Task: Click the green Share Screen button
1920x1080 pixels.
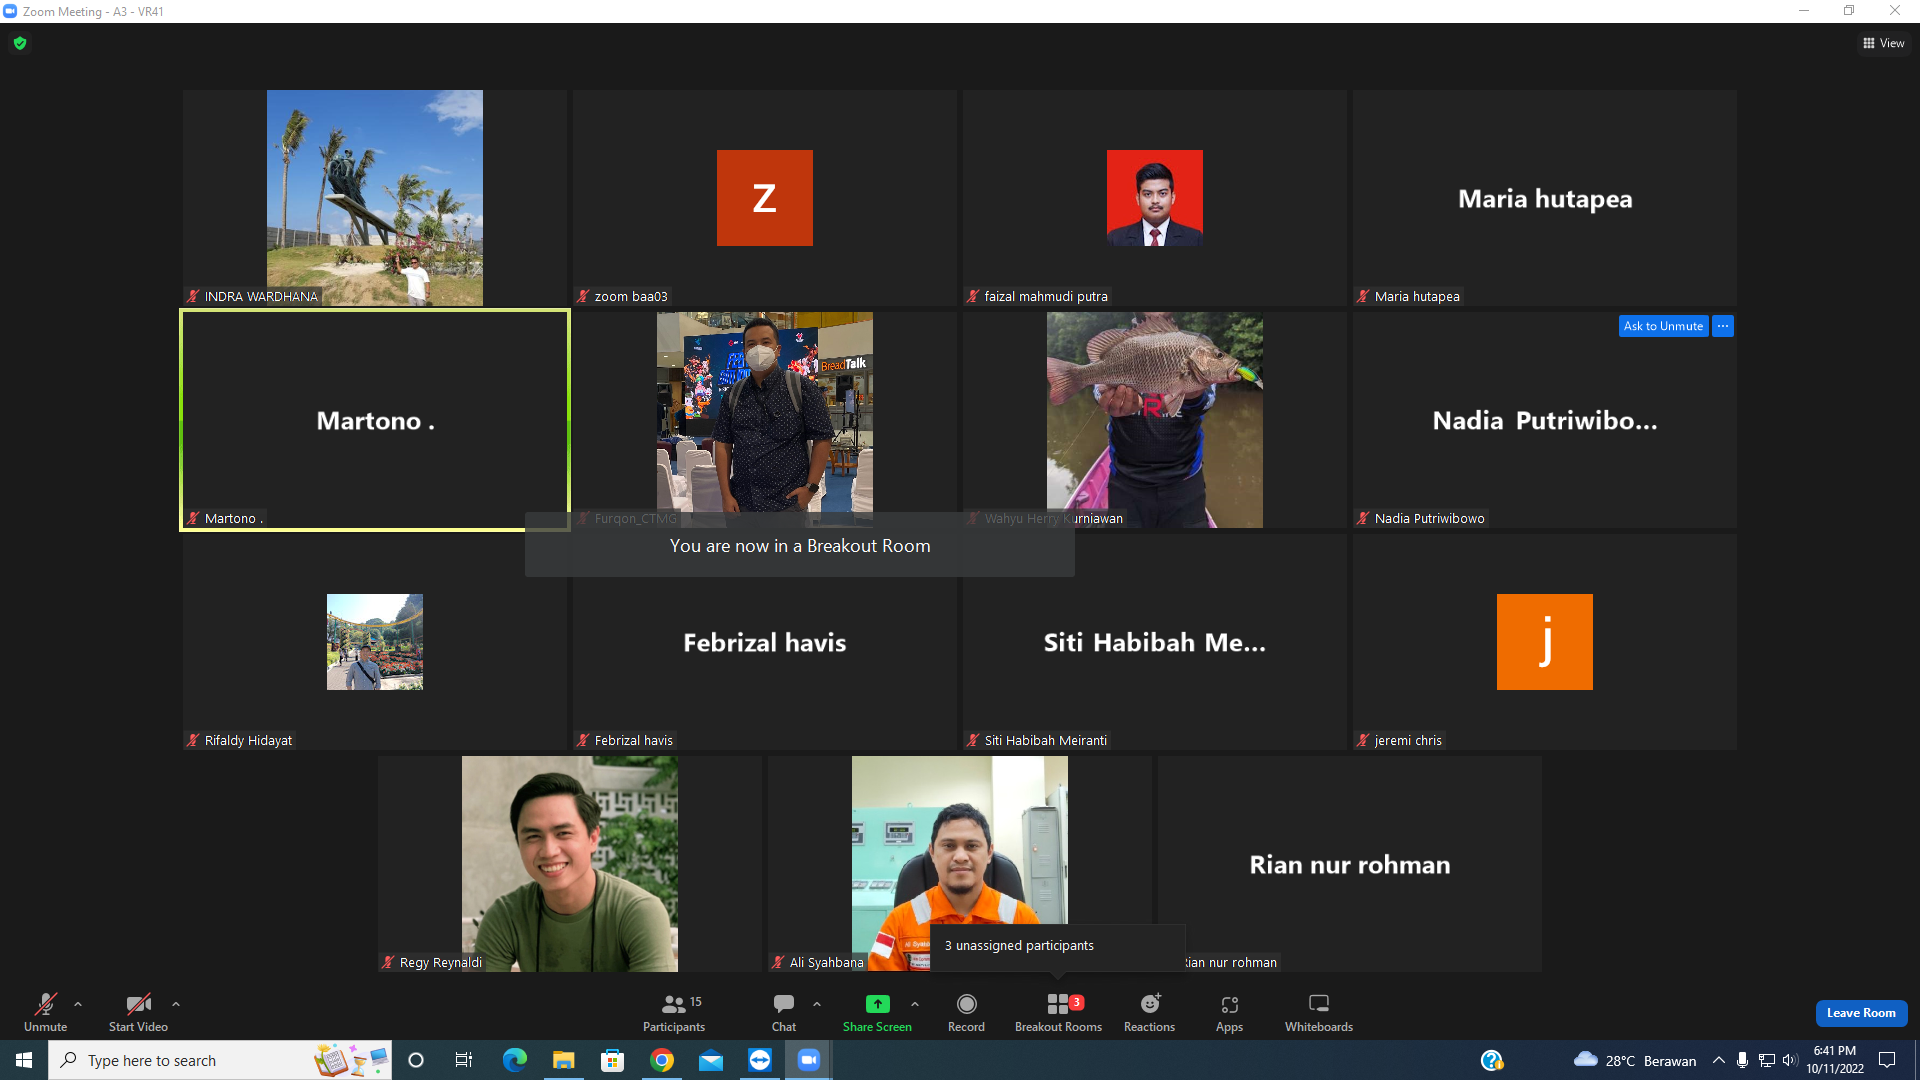Action: tap(877, 1012)
